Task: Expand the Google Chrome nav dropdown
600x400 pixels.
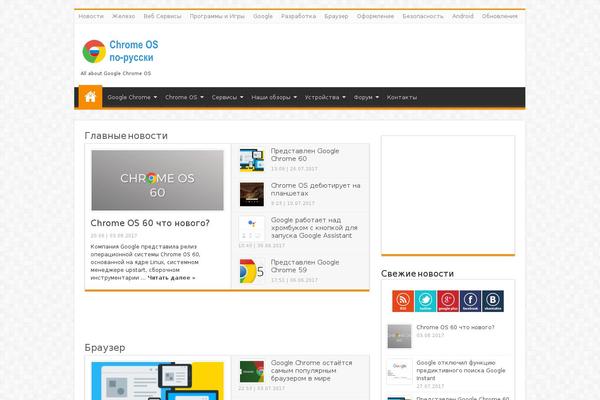Action: 132,97
